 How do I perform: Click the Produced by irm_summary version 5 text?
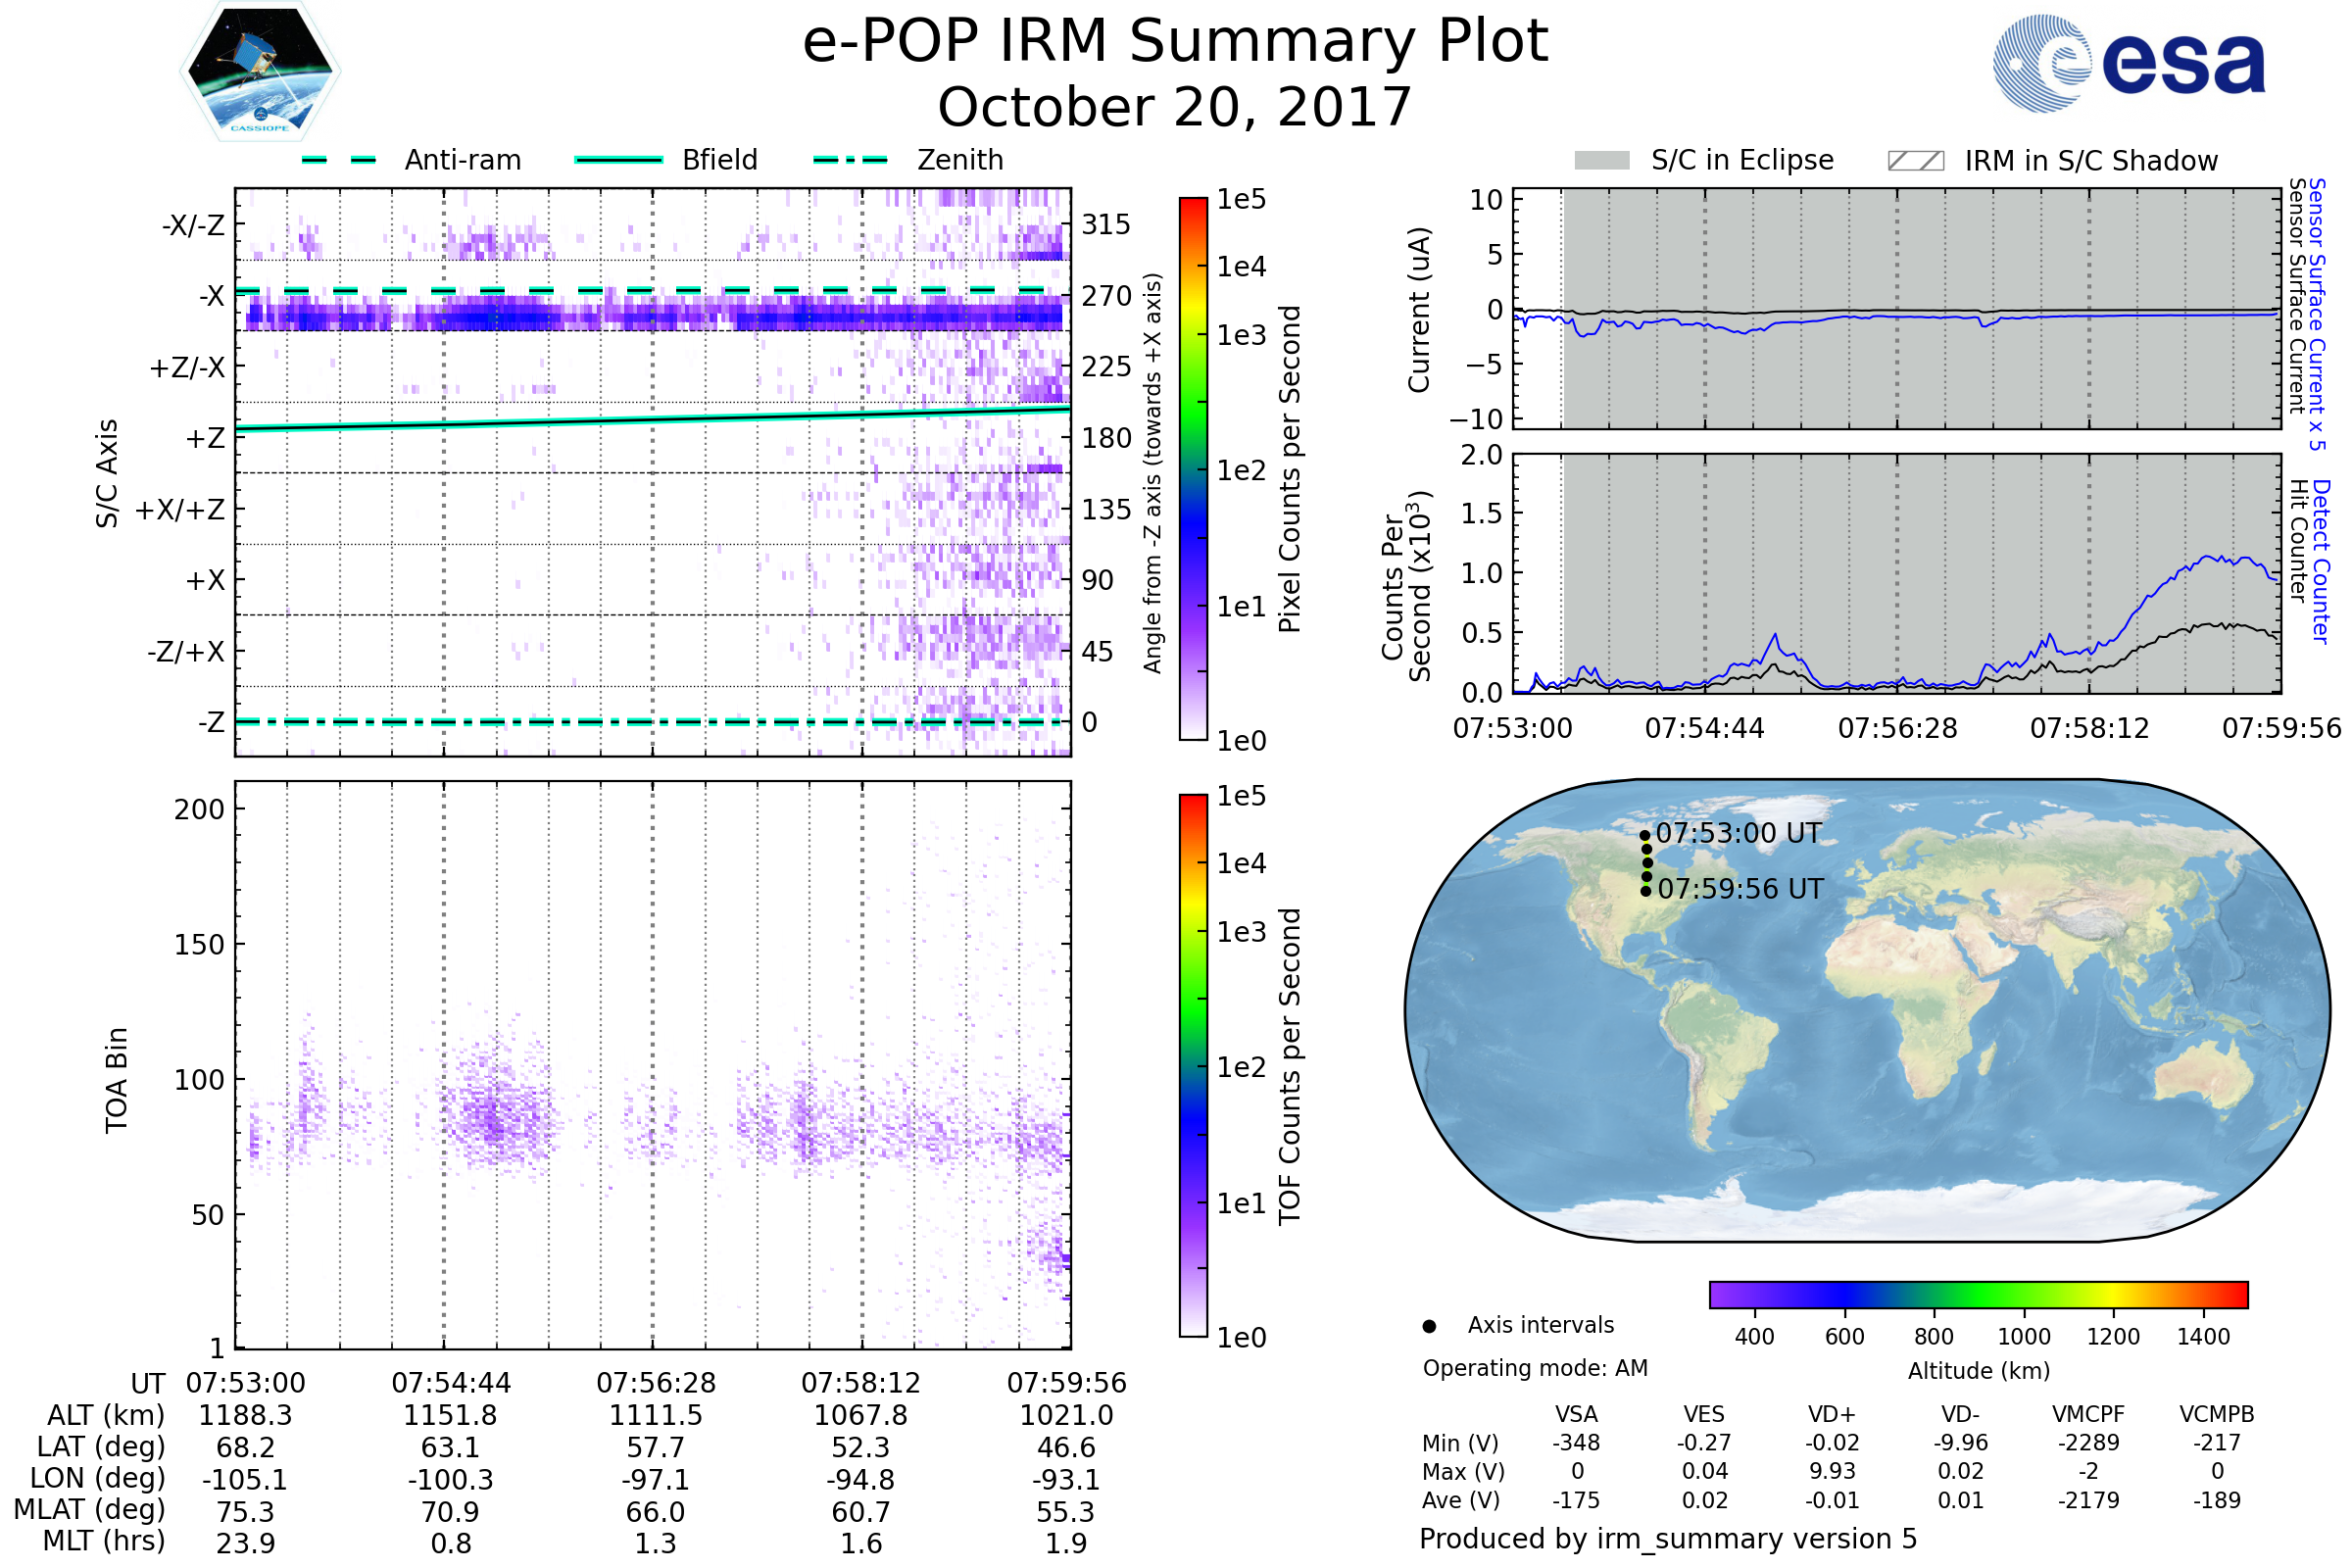point(1668,1539)
